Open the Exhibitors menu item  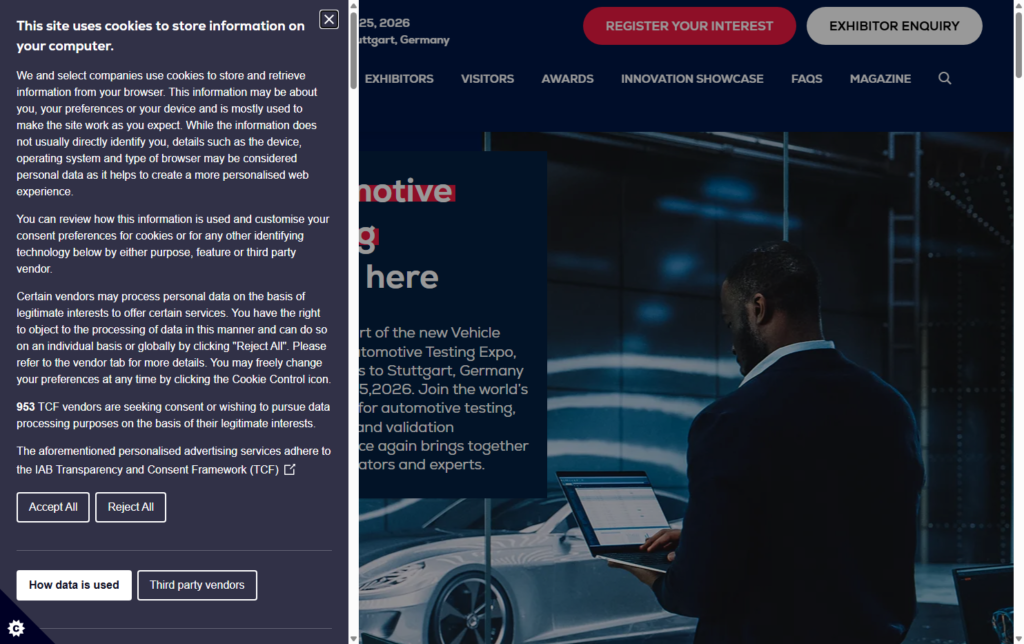tap(399, 78)
